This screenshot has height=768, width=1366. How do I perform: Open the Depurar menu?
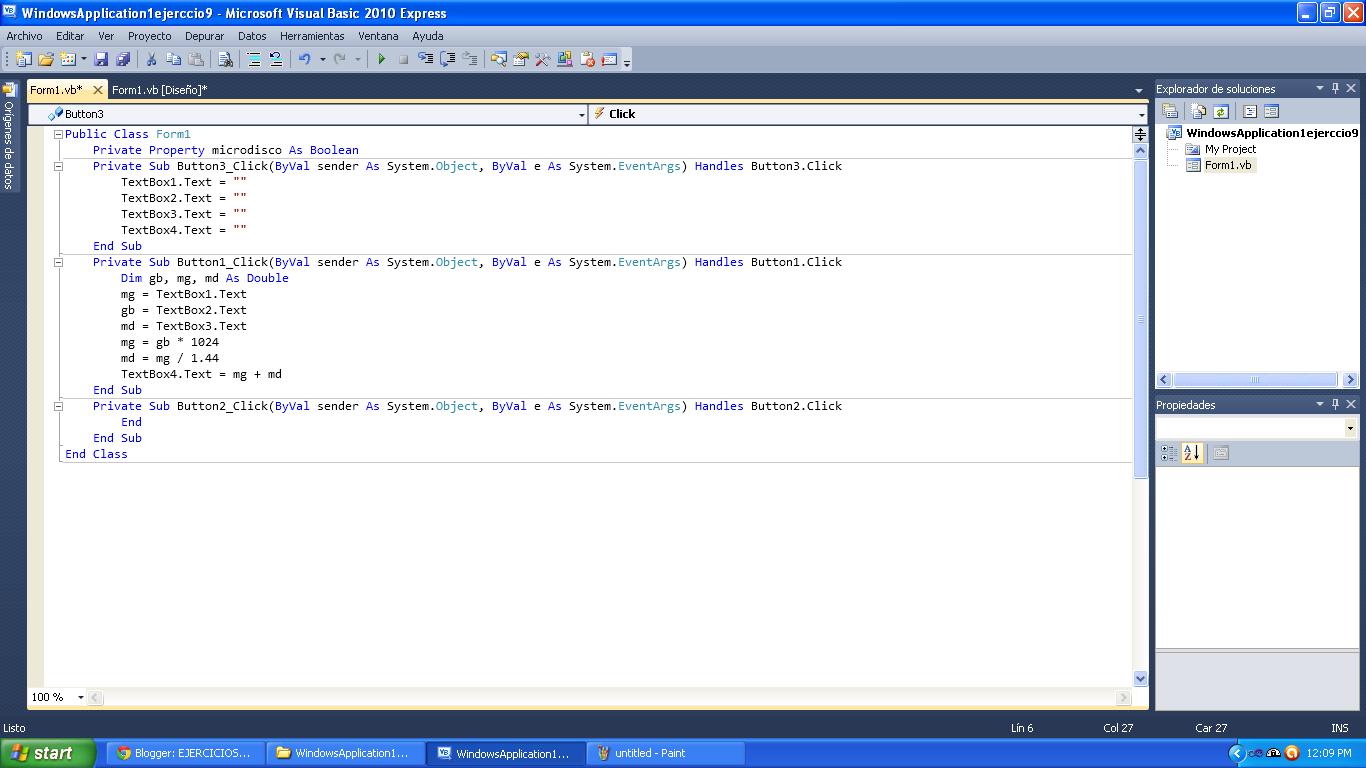point(204,36)
